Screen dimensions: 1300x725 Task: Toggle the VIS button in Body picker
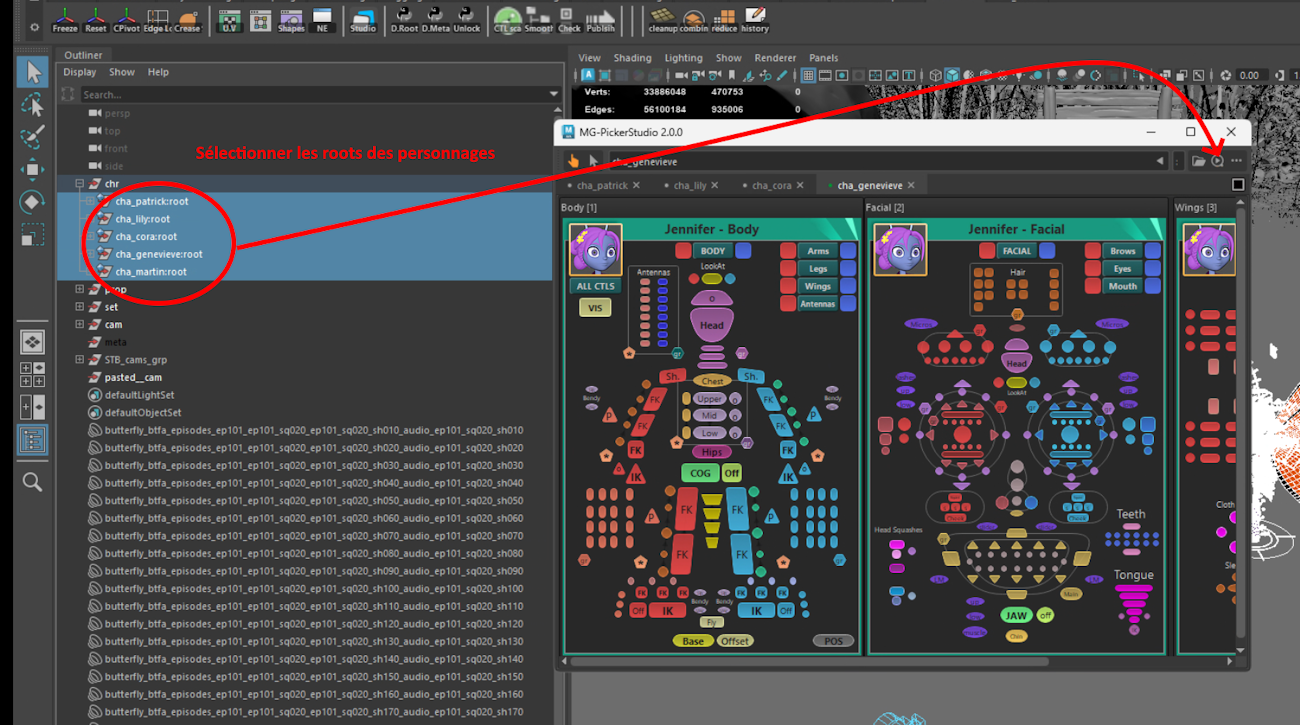point(595,308)
